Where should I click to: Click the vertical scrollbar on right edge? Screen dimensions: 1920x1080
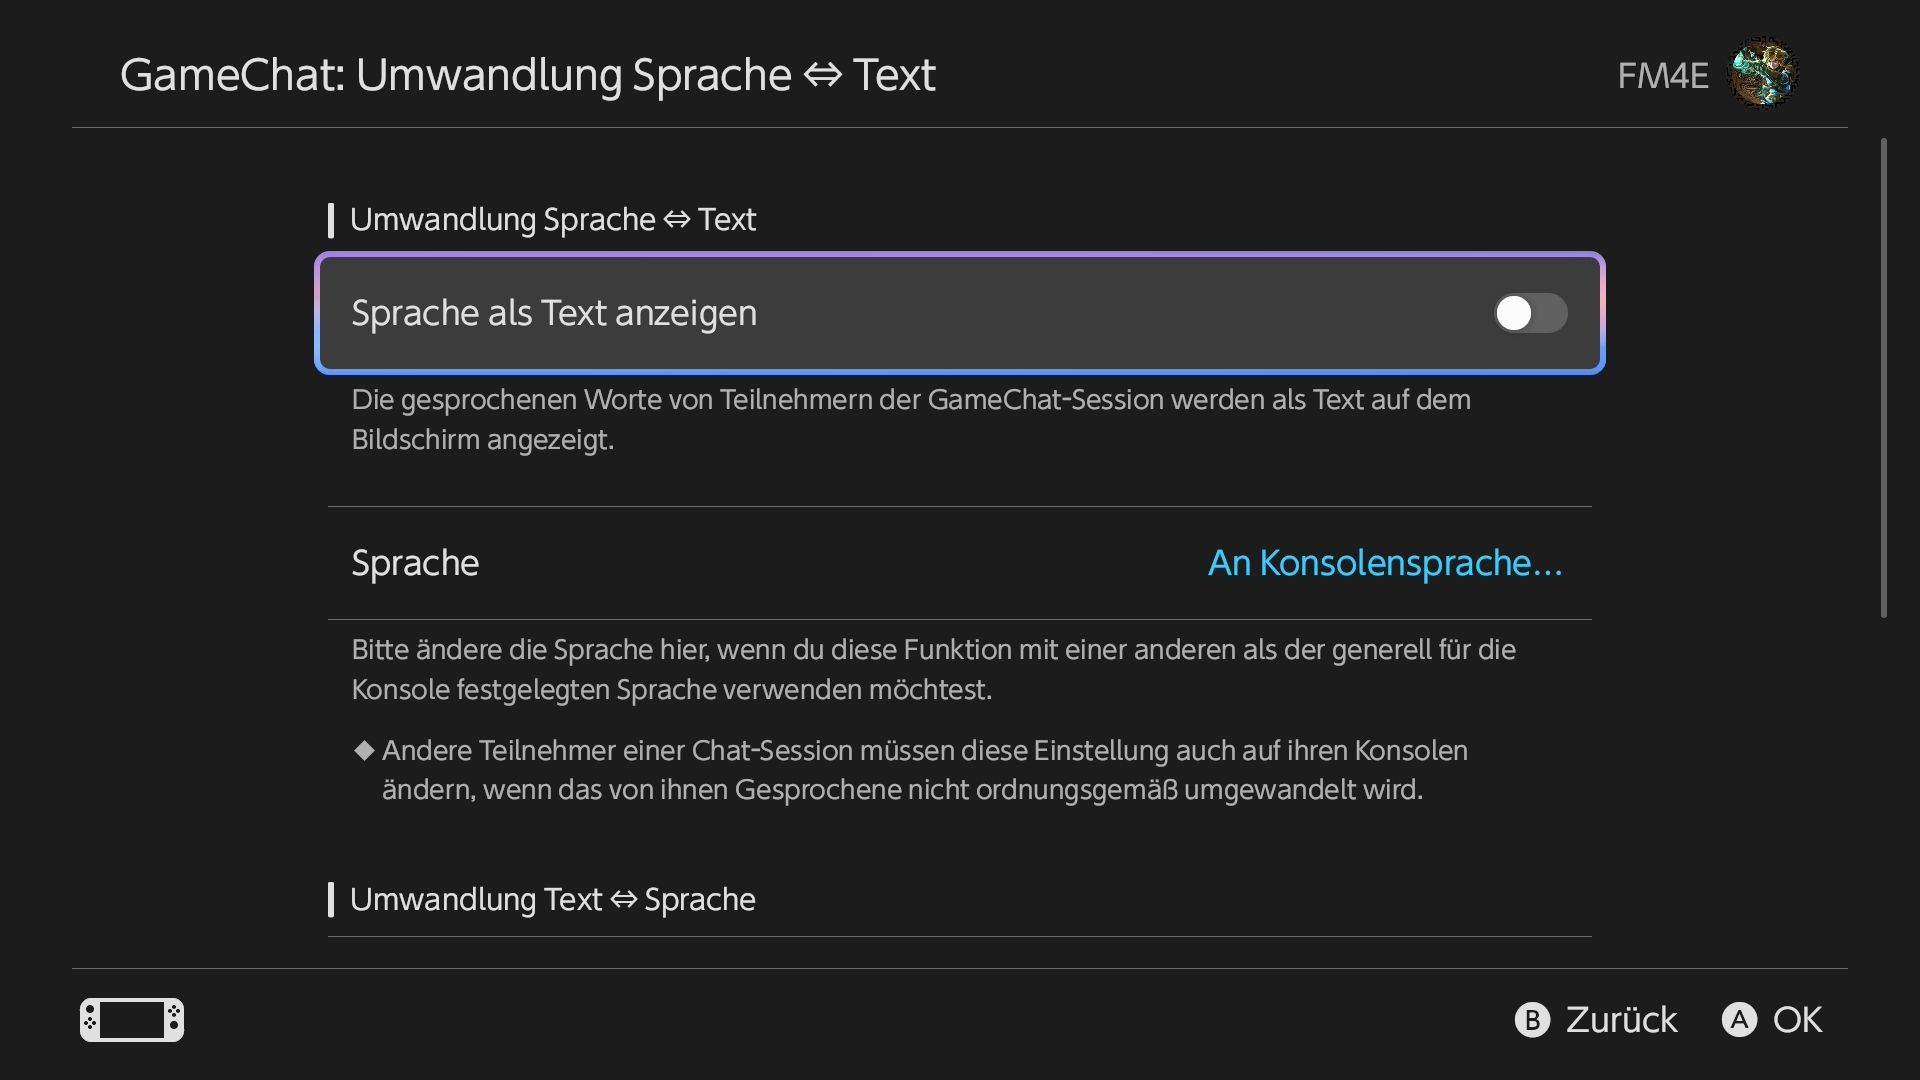1884,378
